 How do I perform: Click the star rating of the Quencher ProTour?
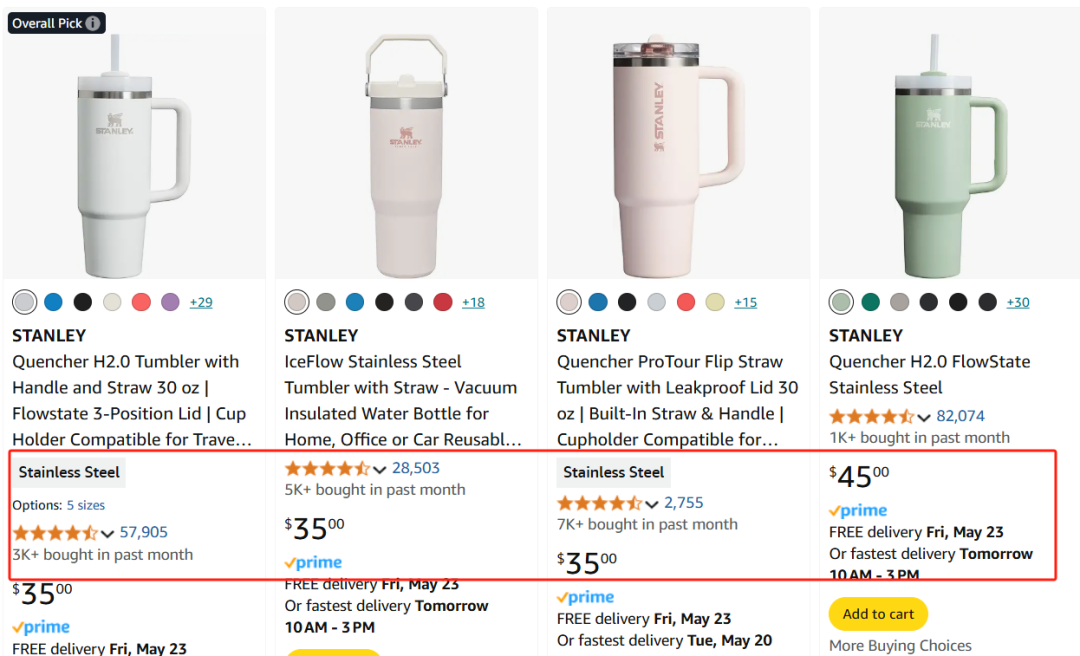pos(599,503)
